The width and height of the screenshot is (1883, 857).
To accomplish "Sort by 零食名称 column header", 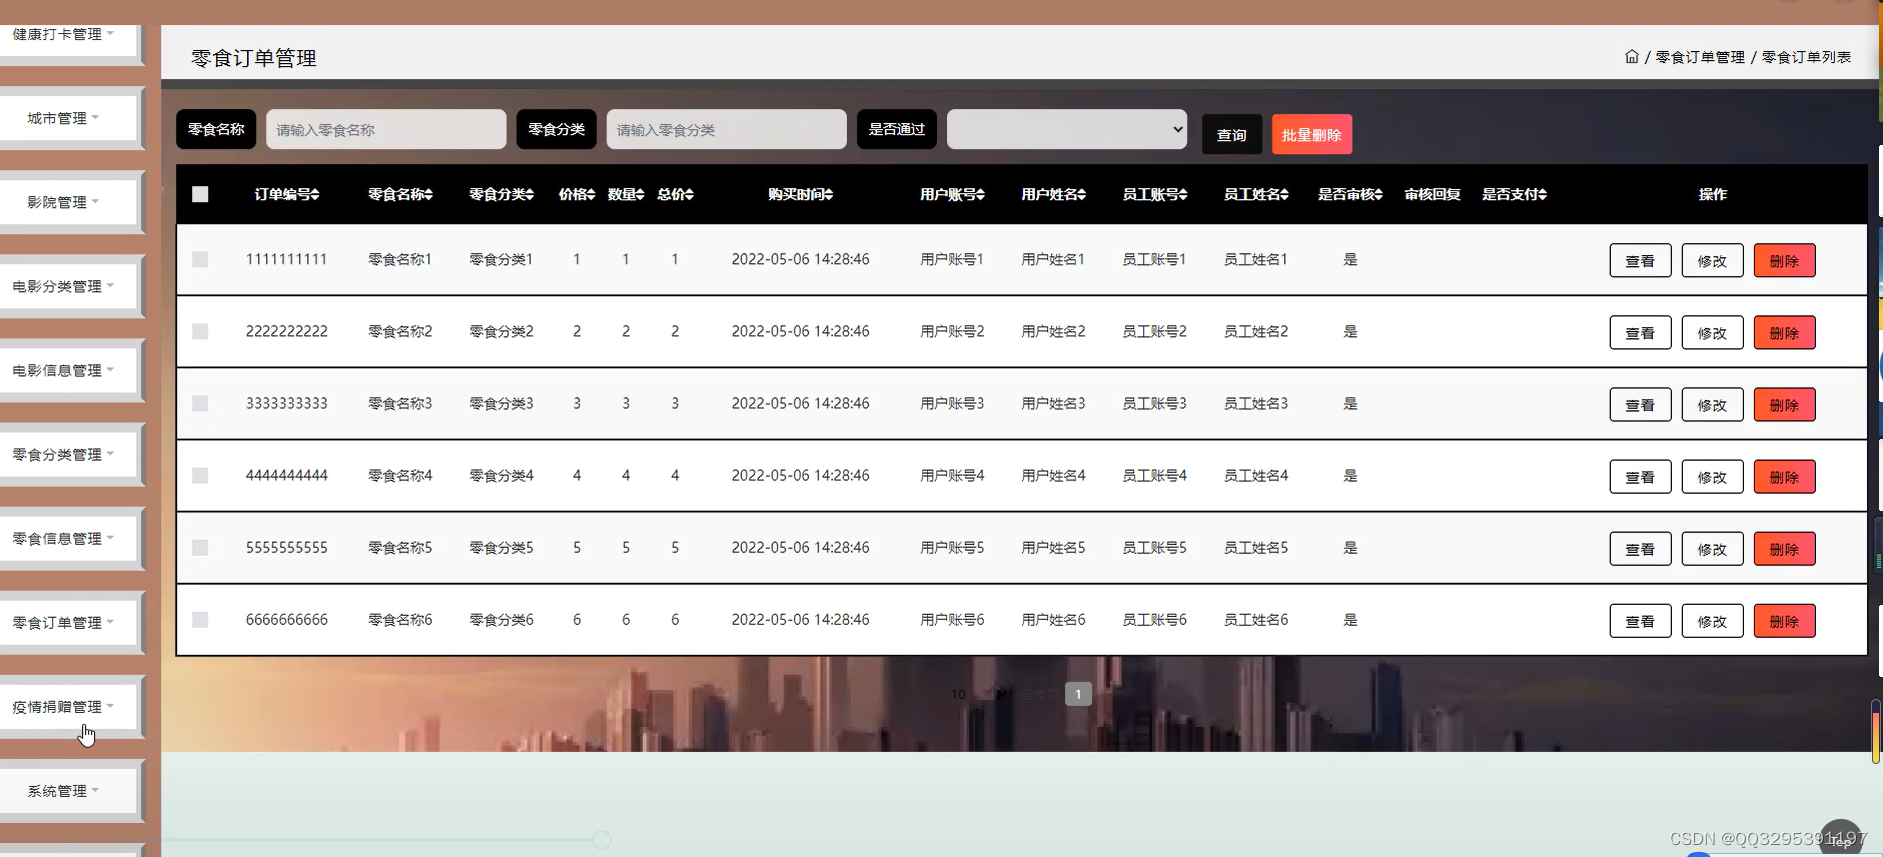I will coord(400,194).
